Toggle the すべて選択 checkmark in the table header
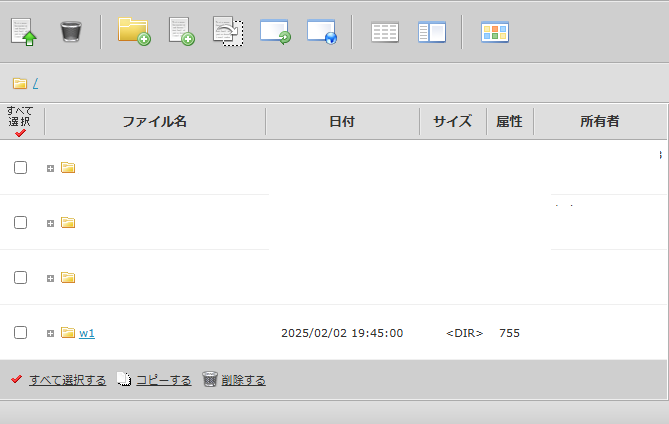669x424 pixels. point(20,133)
